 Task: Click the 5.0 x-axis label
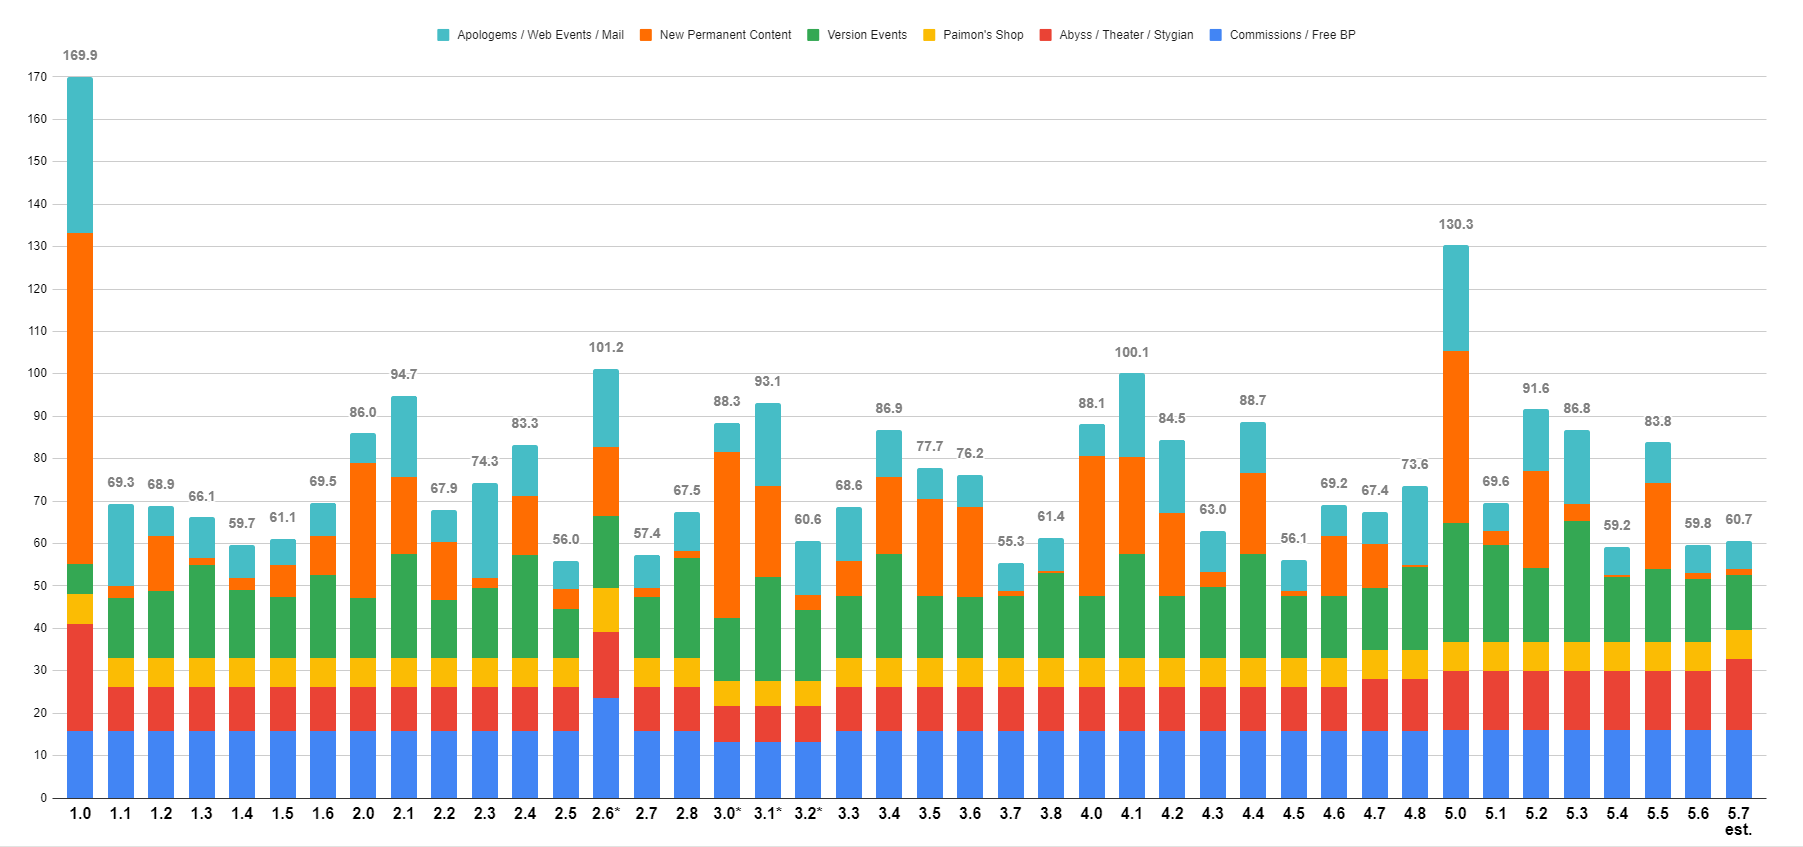click(1455, 814)
